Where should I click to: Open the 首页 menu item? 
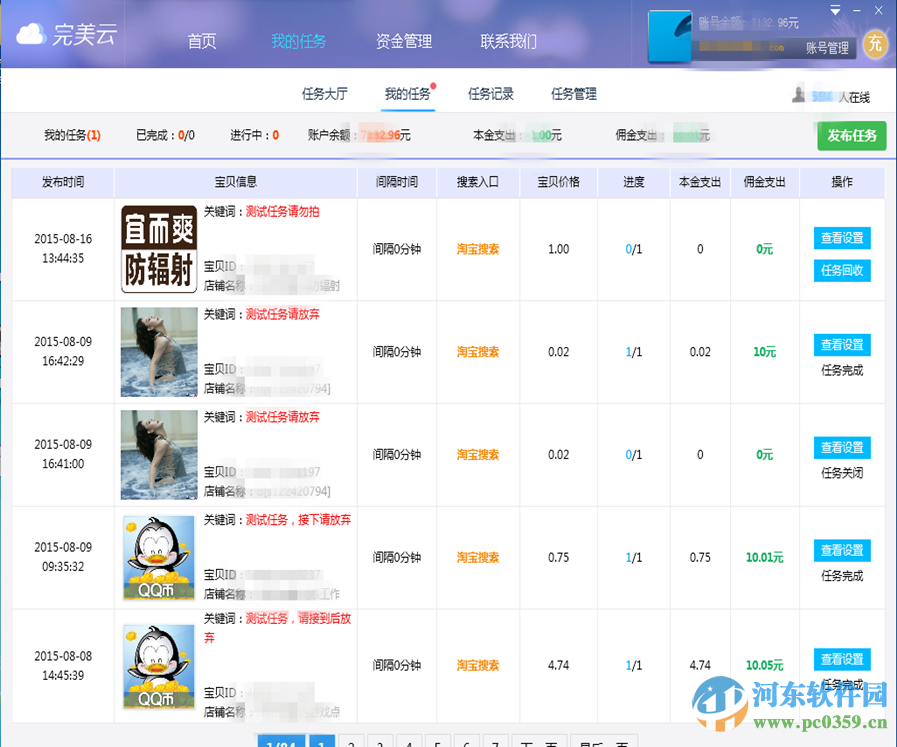click(201, 42)
